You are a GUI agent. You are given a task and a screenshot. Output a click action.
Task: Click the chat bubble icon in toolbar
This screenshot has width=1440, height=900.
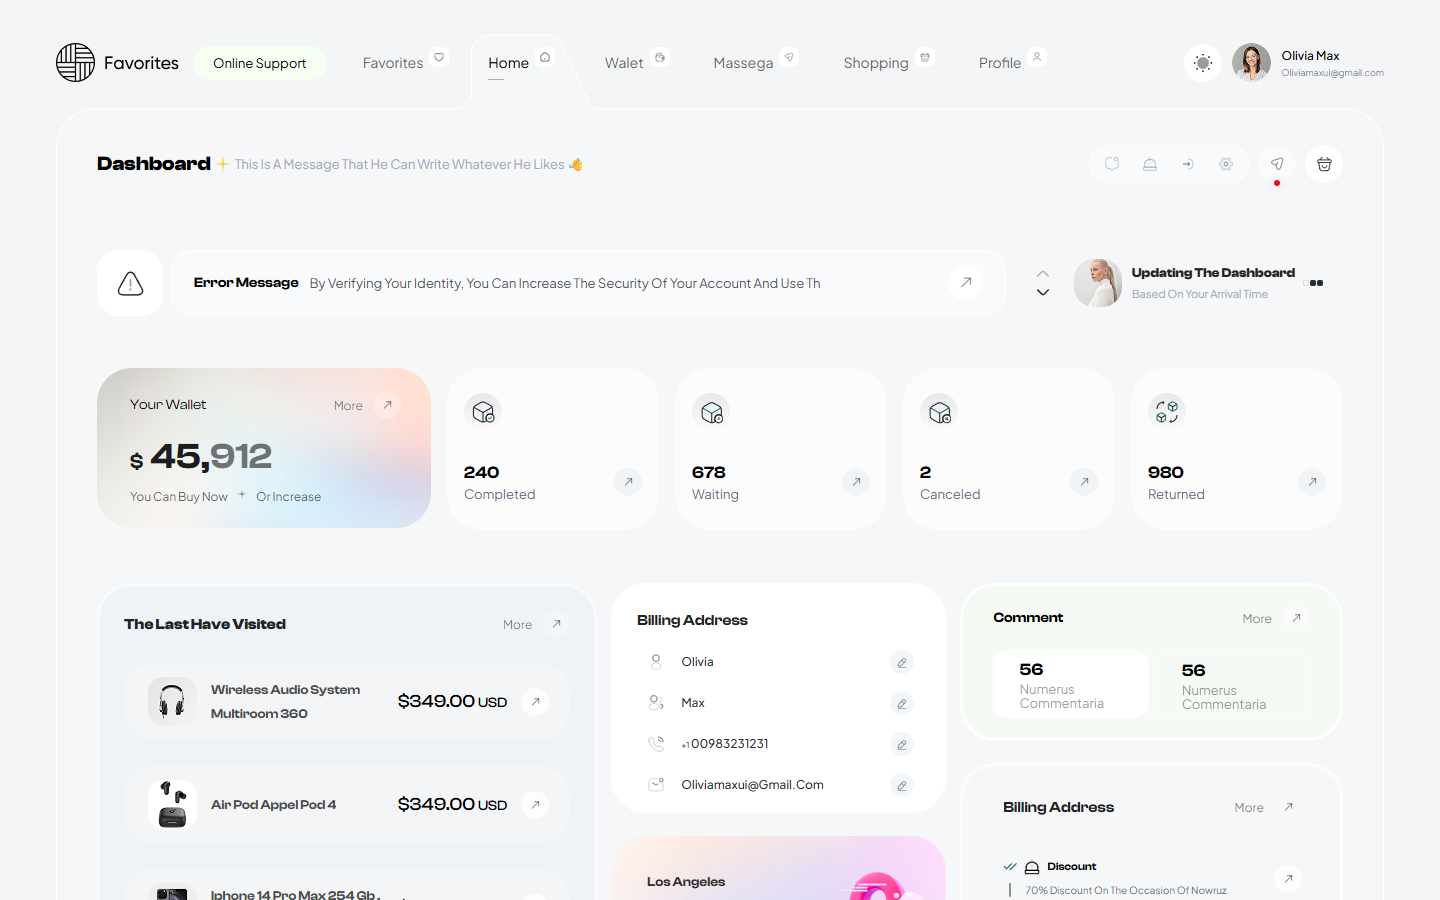(x=1112, y=164)
